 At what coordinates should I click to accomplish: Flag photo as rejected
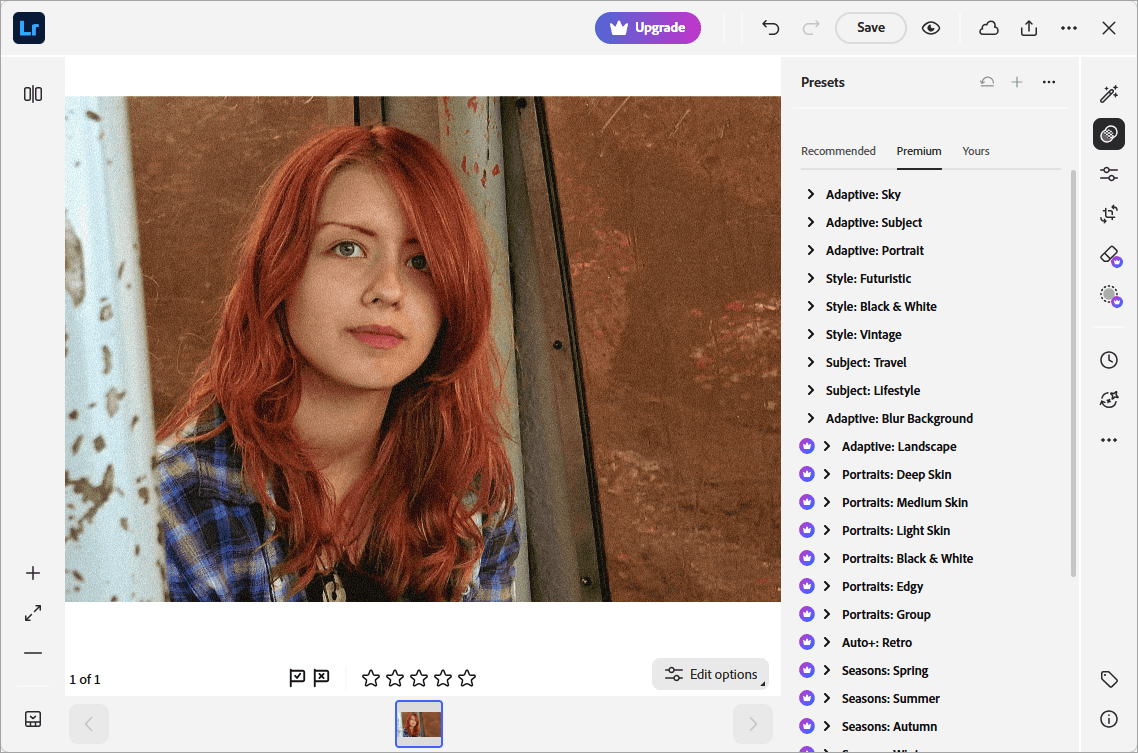[x=321, y=678]
